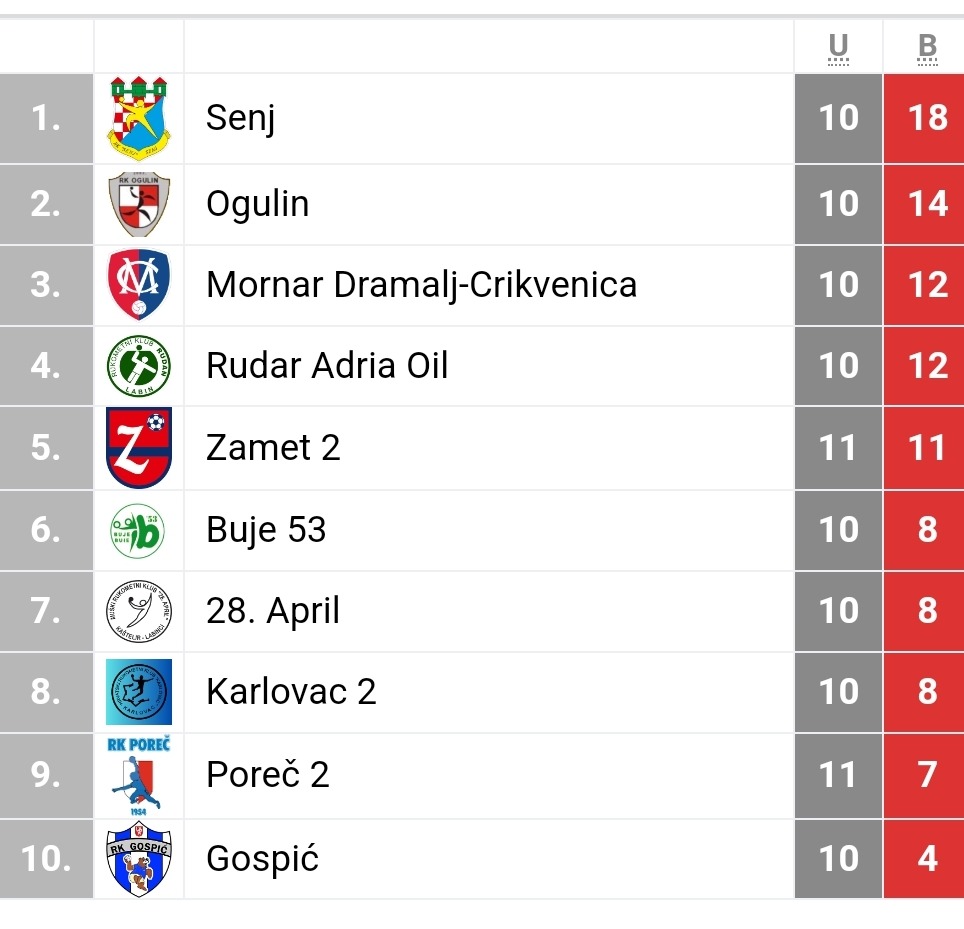Select the Rudar Adria Oil team name
The width and height of the screenshot is (964, 929).
coord(327,366)
